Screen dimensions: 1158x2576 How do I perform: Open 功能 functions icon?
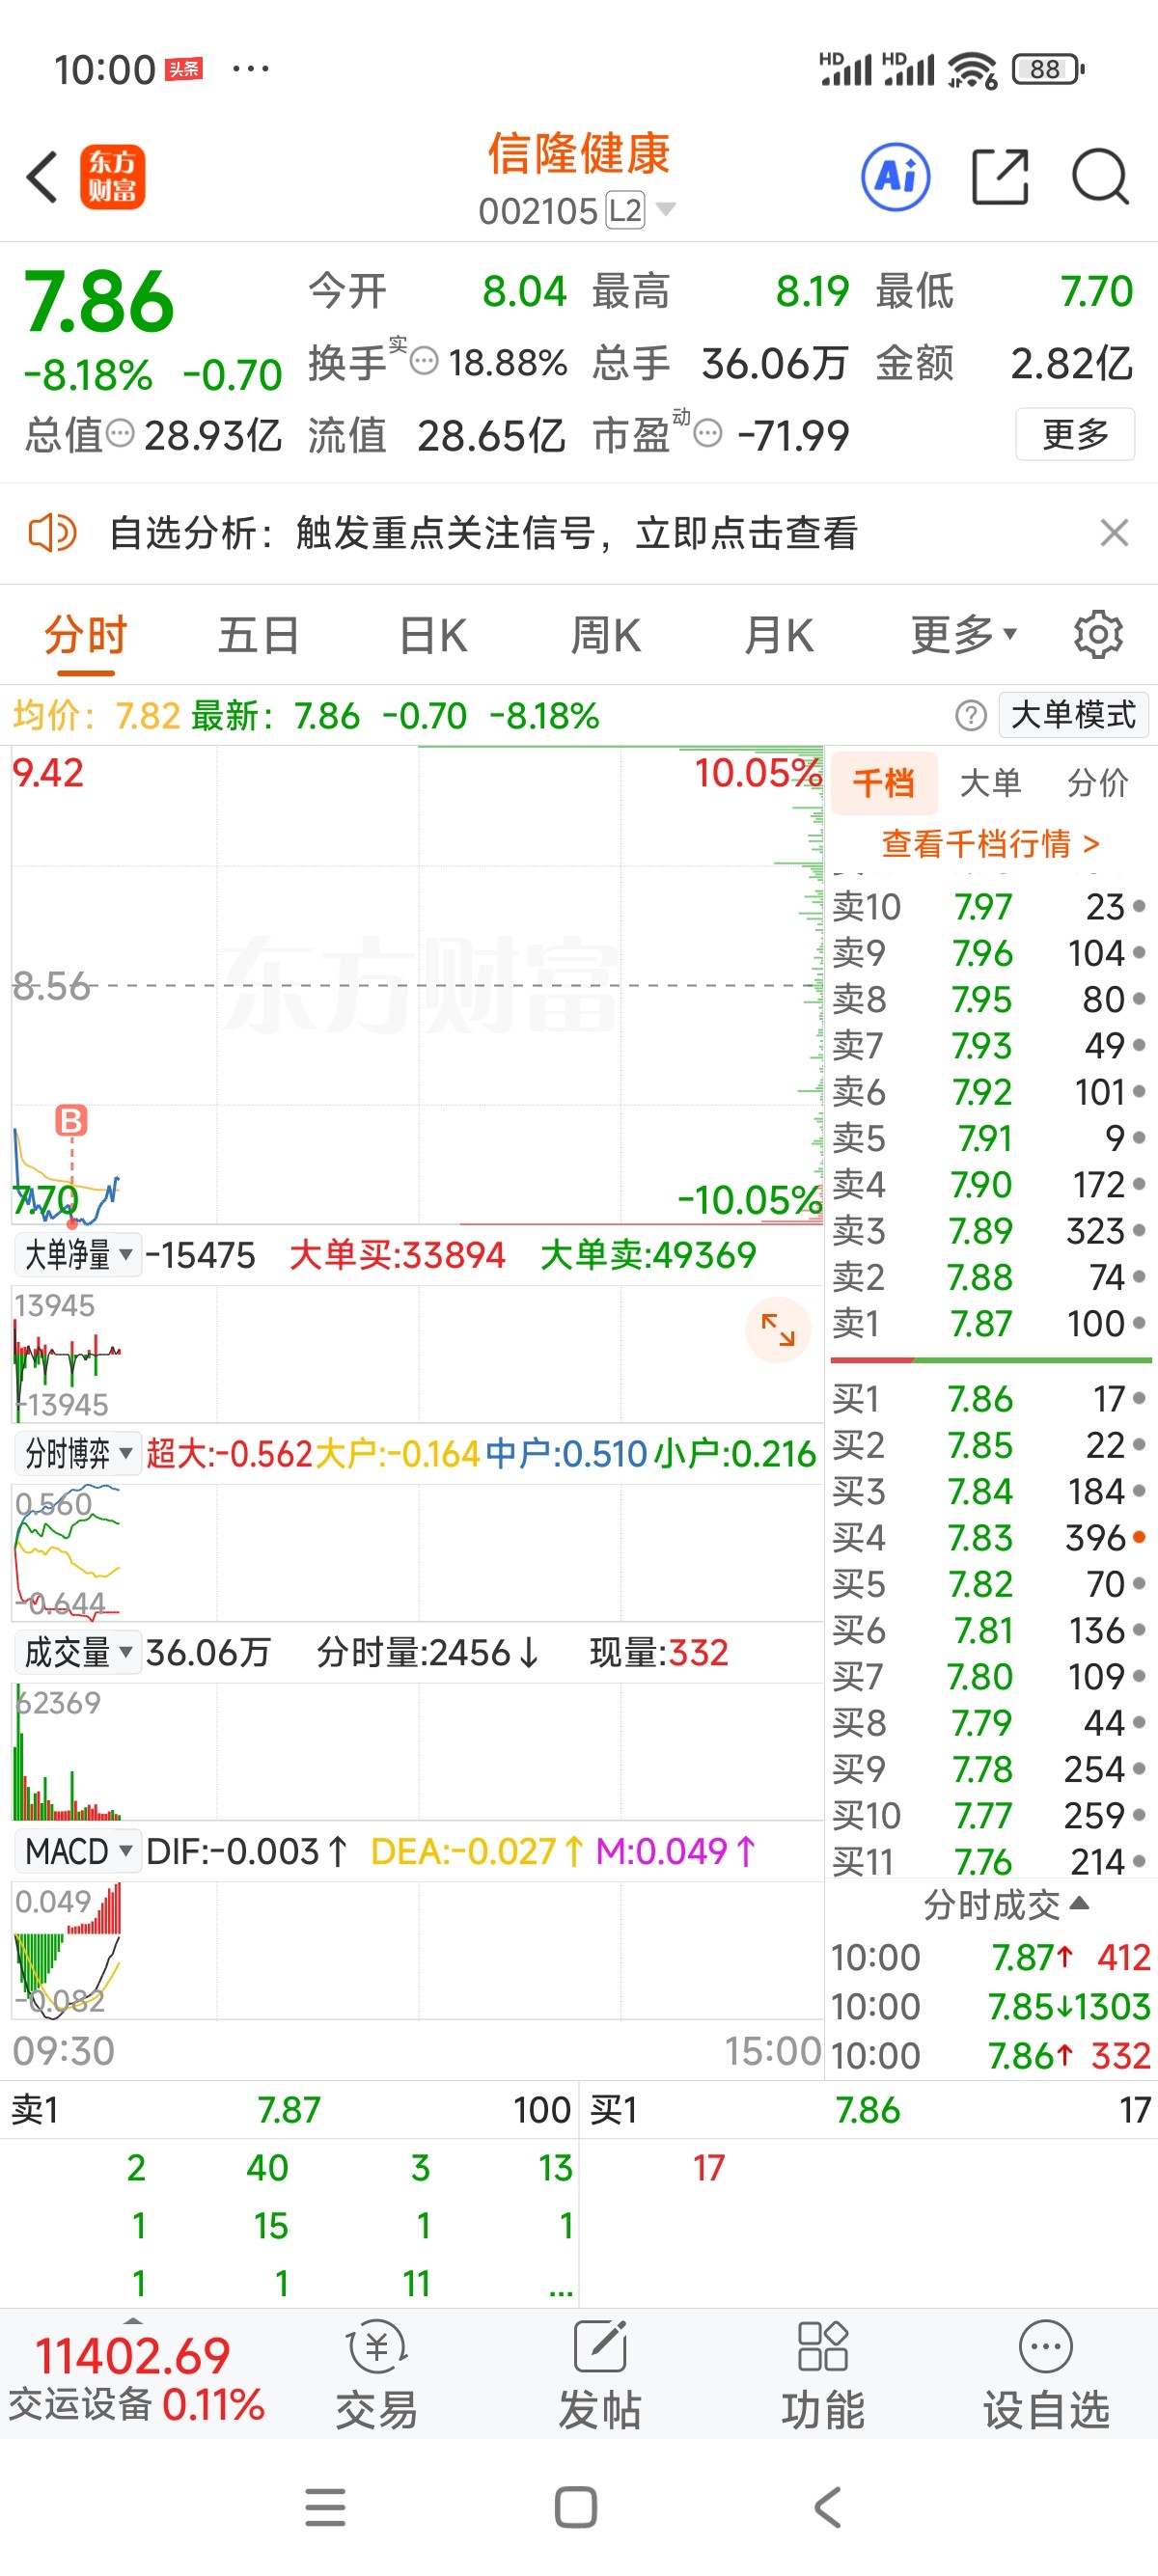(823, 2375)
